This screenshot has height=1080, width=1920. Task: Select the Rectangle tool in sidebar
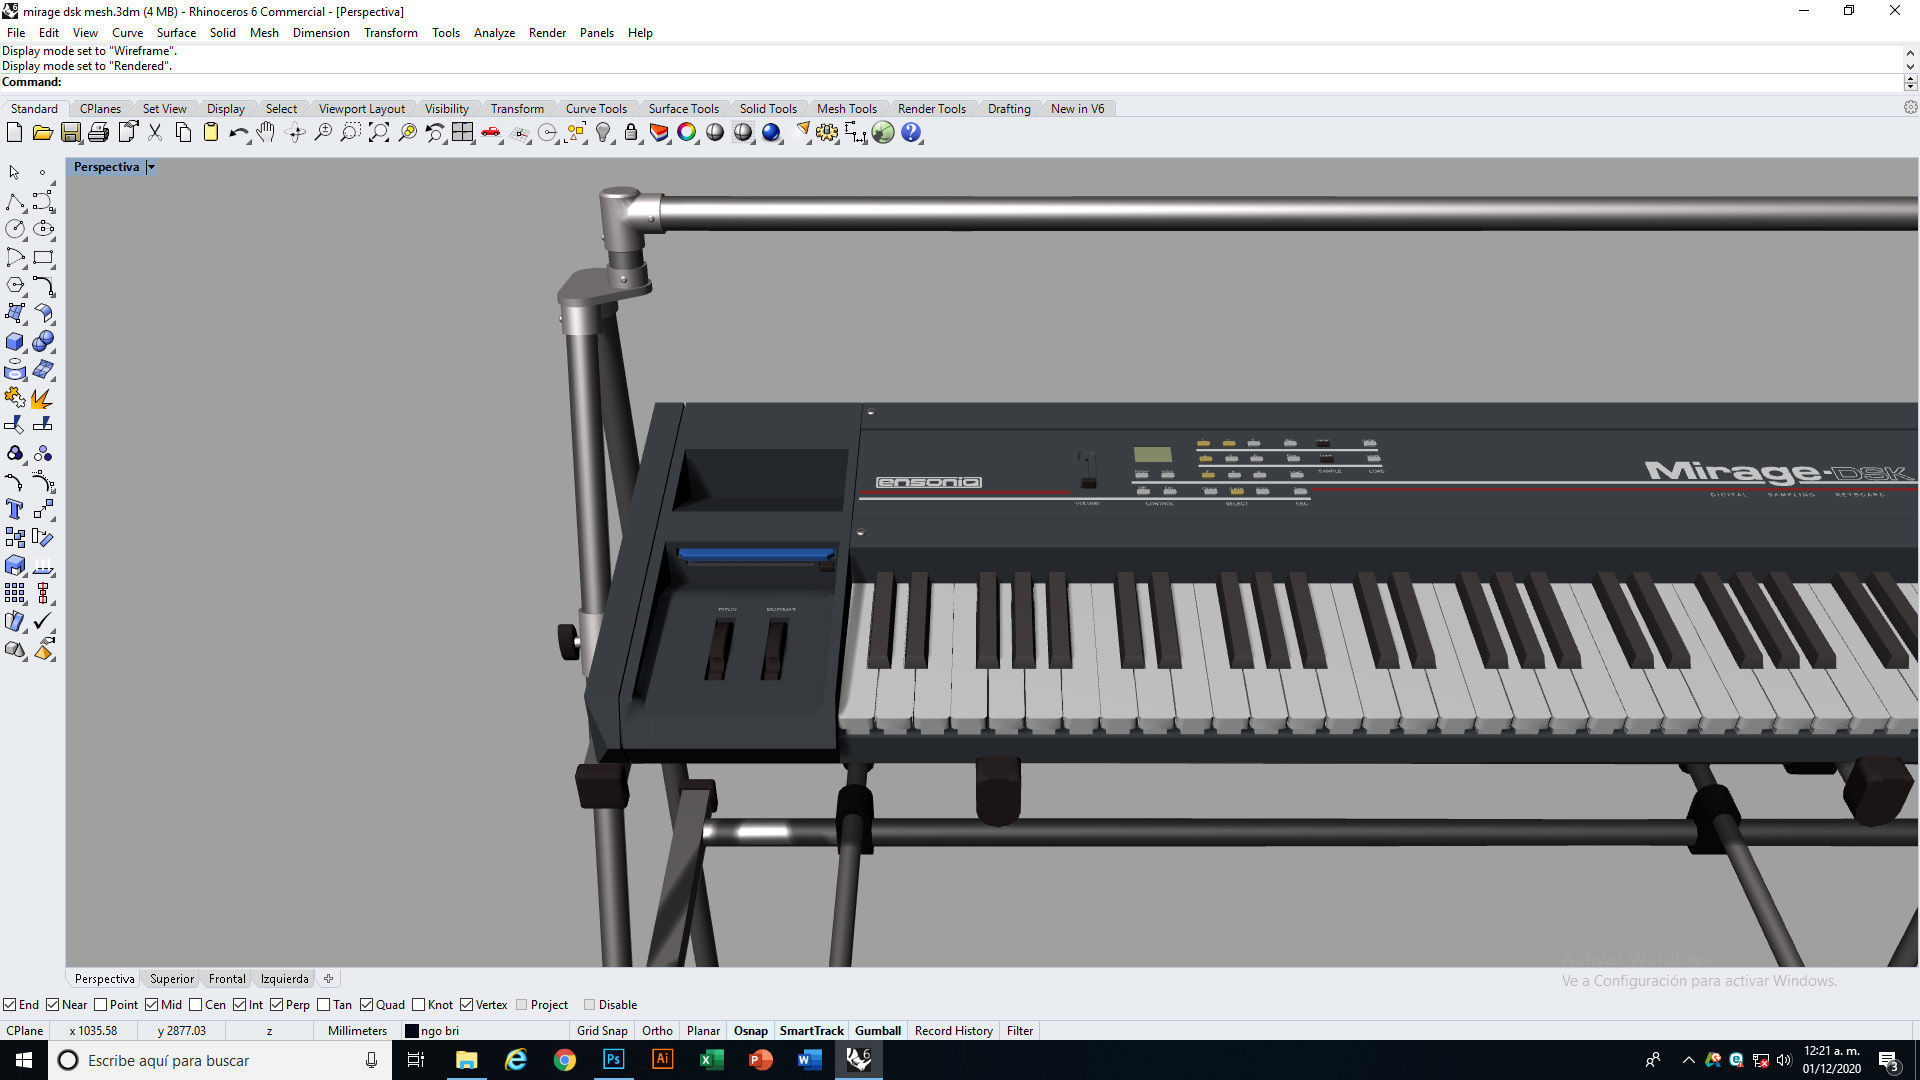pyautogui.click(x=43, y=257)
